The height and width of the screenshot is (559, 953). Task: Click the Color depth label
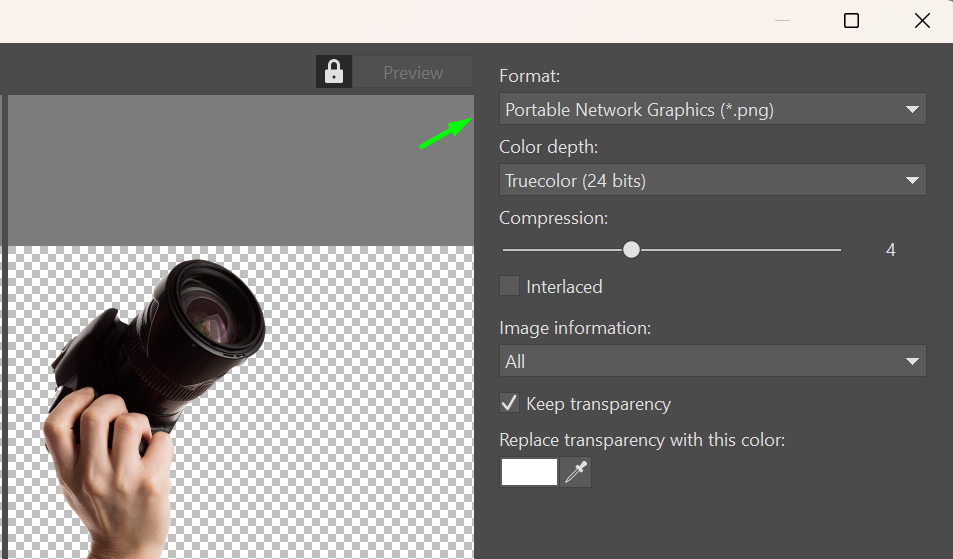(548, 147)
